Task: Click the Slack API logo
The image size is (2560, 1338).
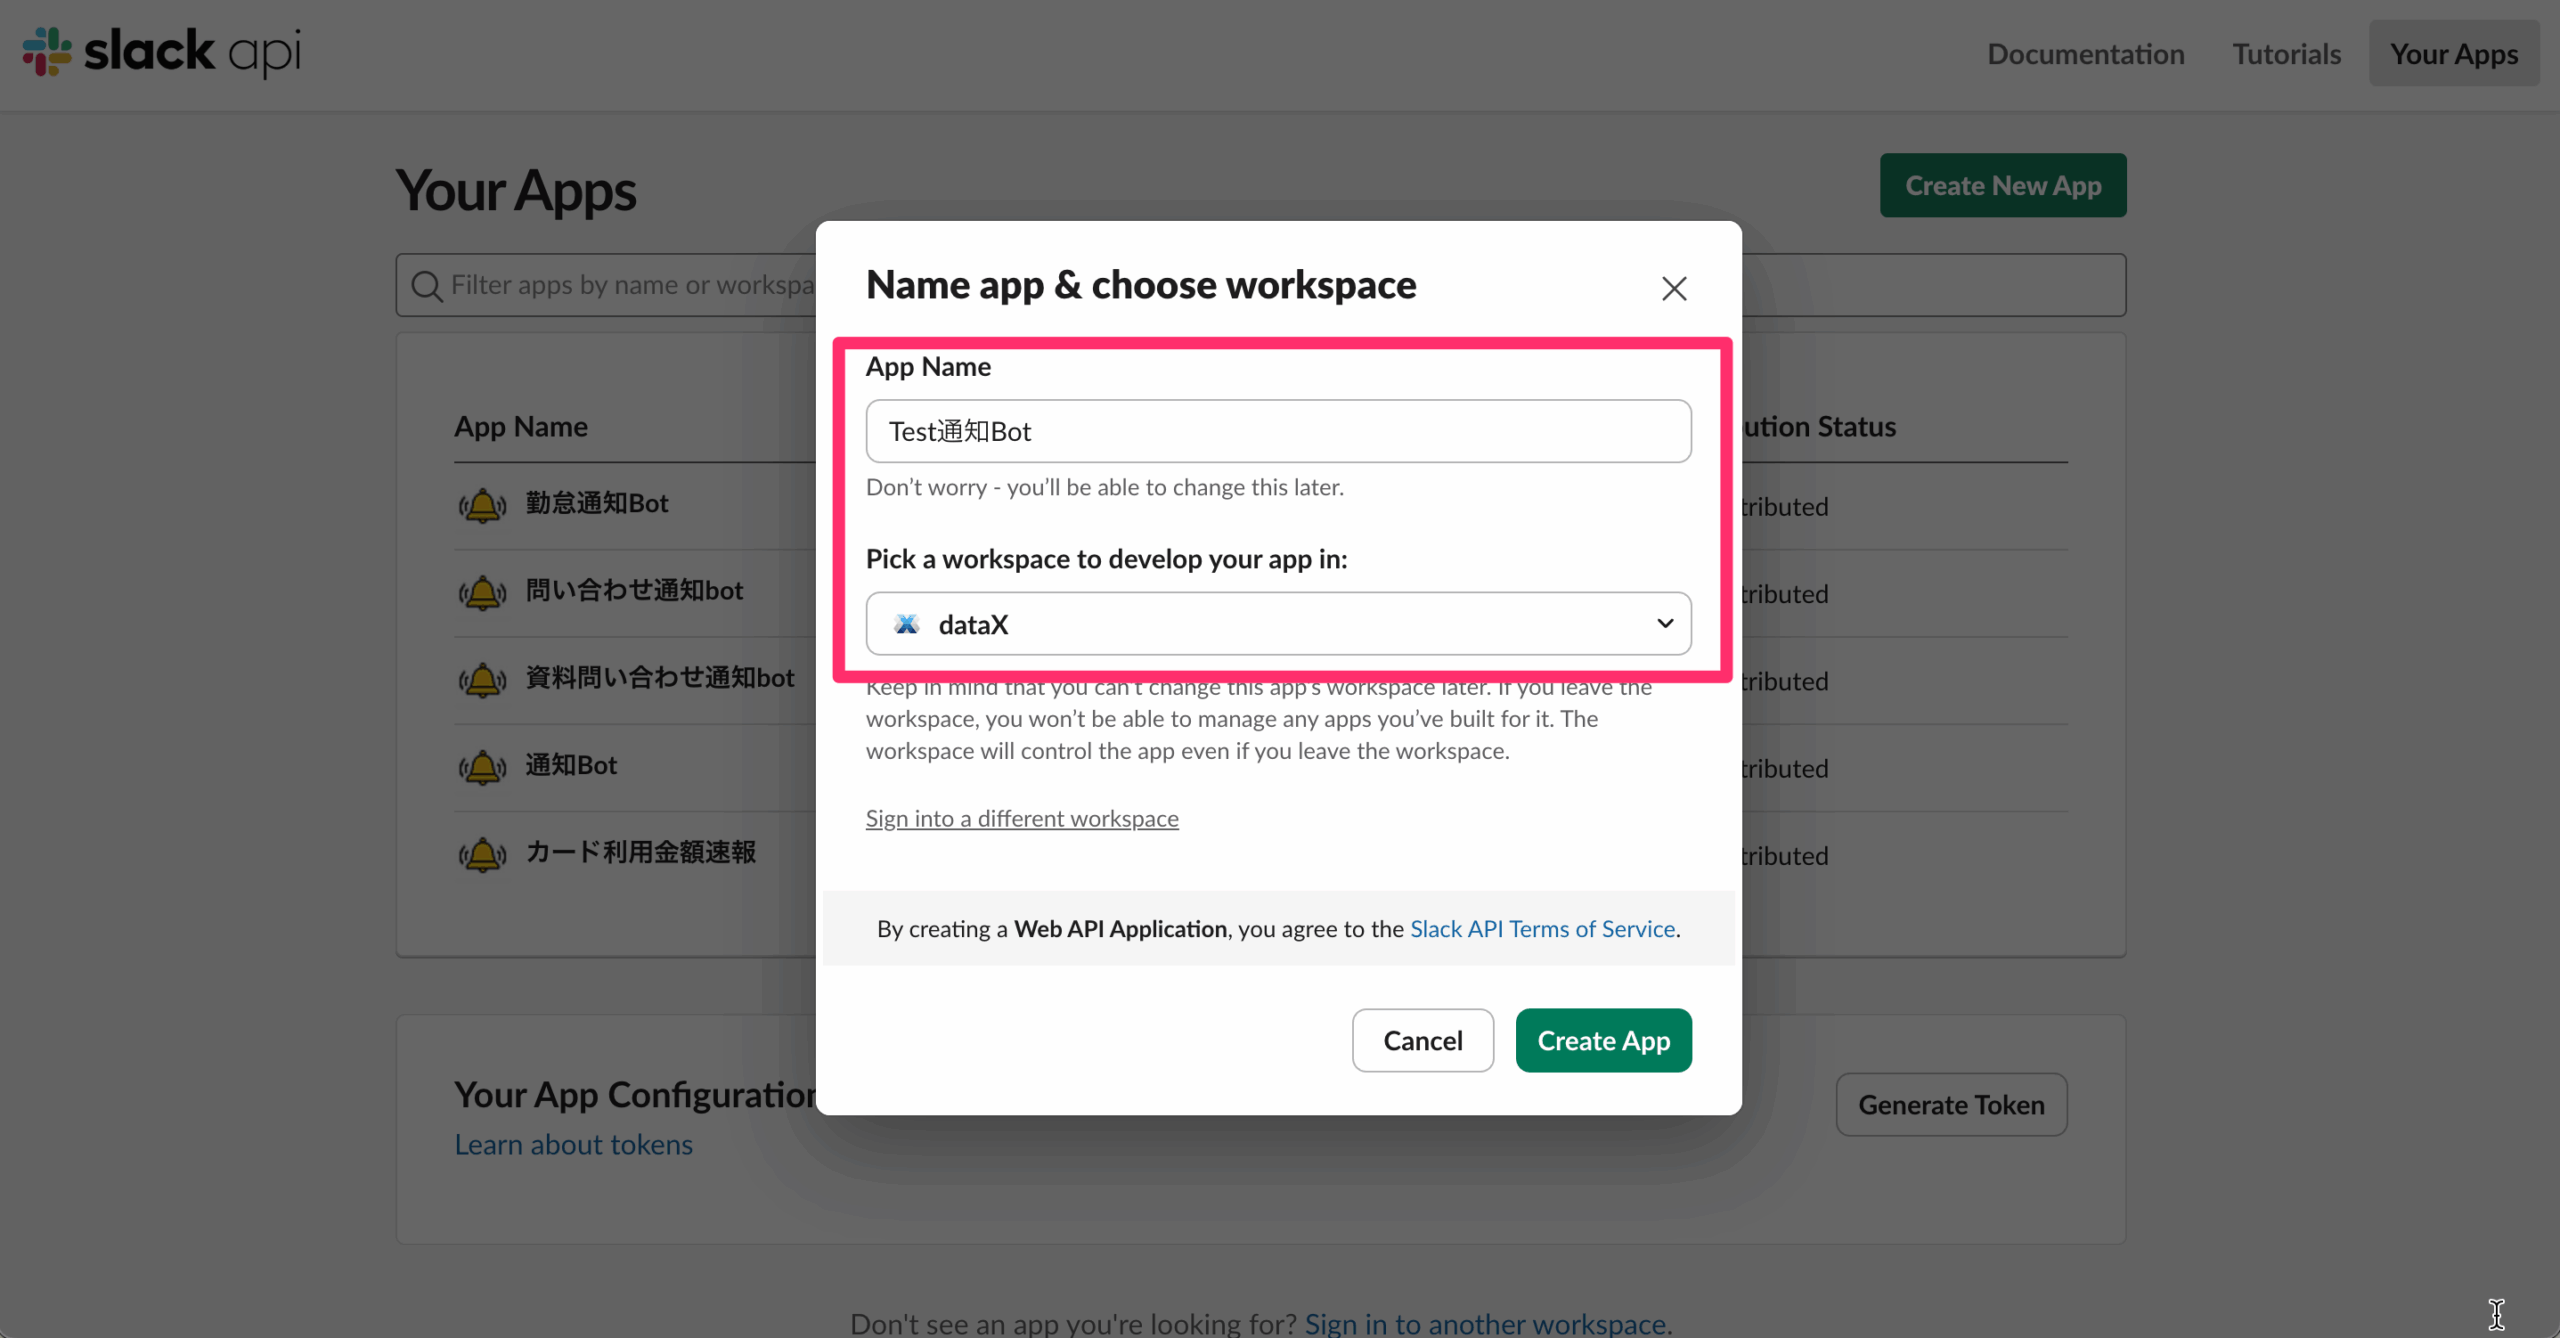Action: (x=161, y=52)
